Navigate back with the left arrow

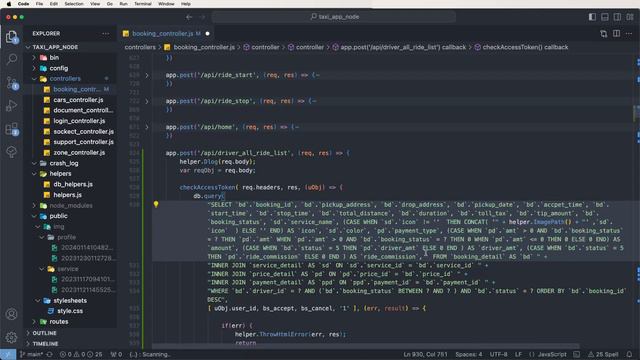pos(189,17)
